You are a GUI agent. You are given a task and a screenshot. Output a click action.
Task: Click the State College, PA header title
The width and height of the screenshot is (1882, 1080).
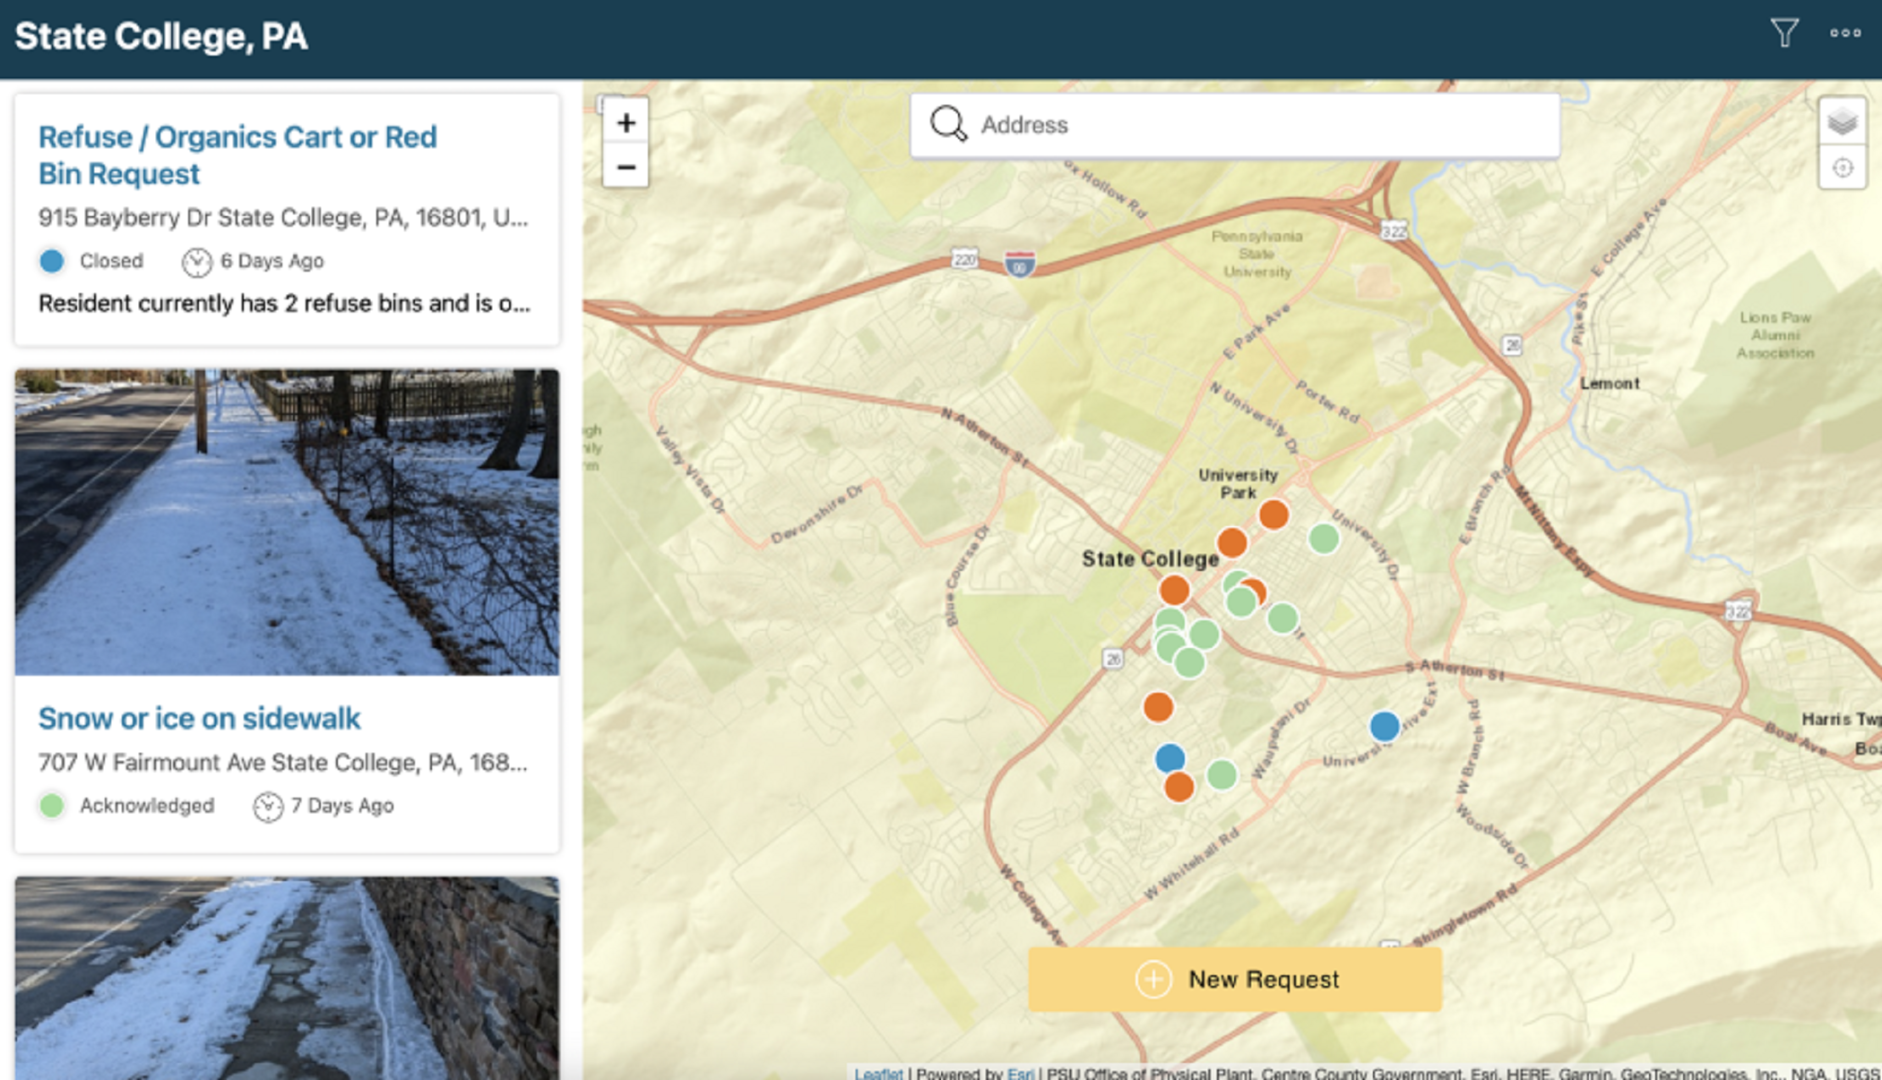[161, 36]
